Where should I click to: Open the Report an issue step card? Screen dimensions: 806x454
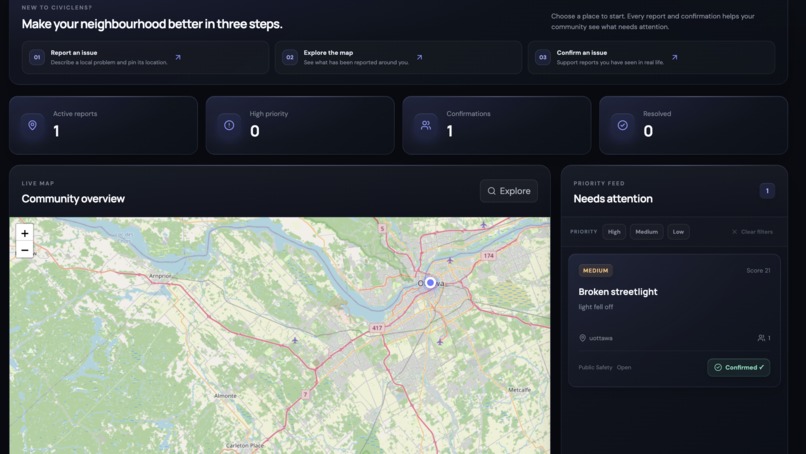click(145, 58)
